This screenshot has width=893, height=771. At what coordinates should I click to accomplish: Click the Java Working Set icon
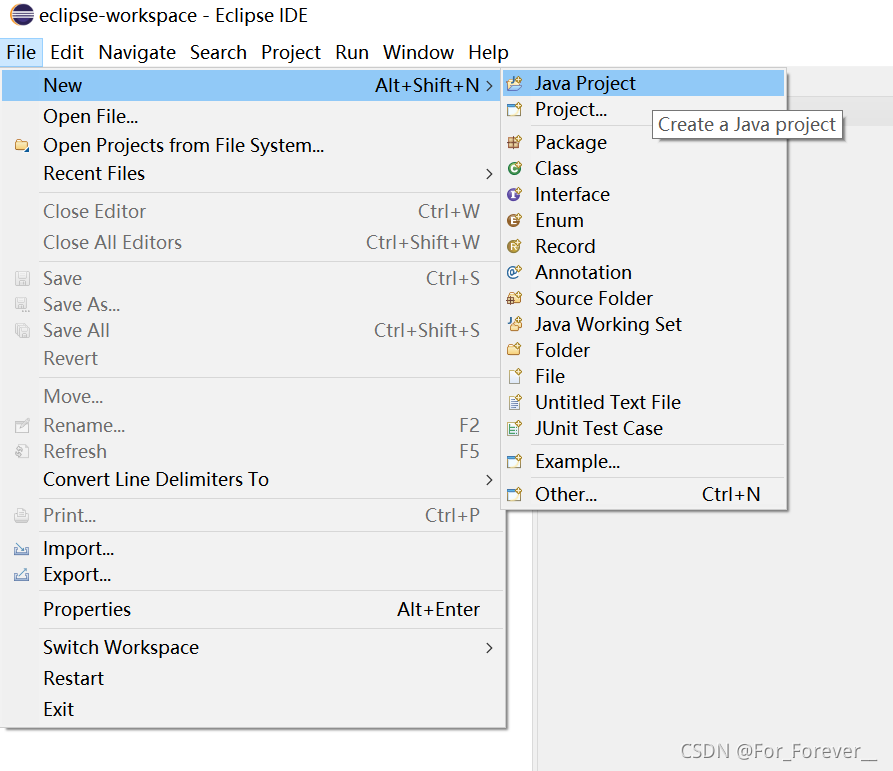pos(514,324)
